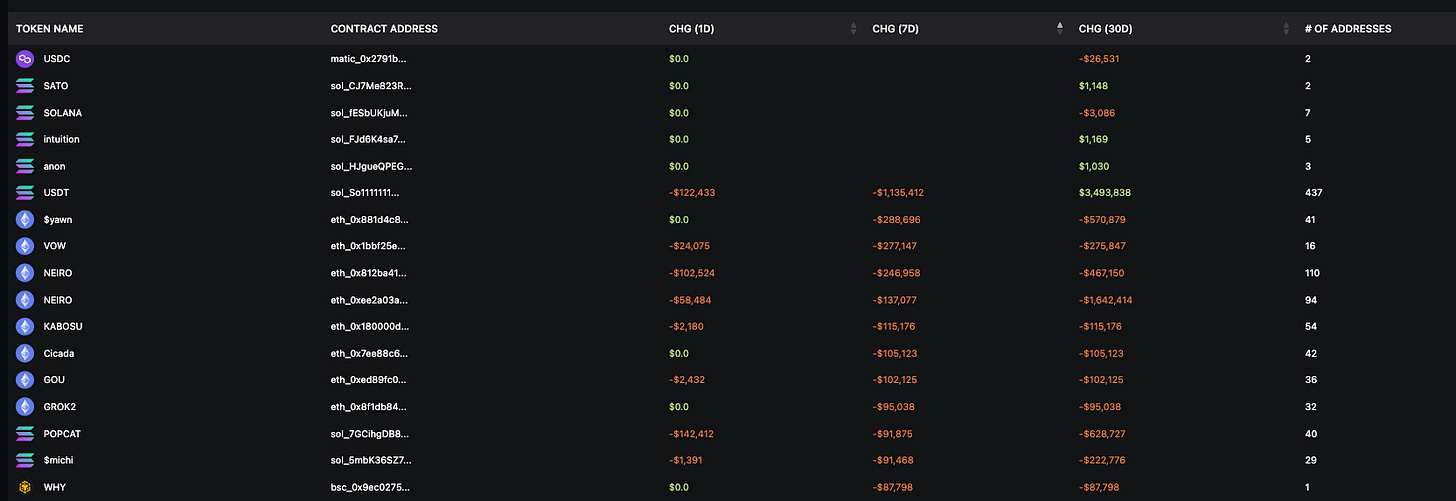1456x501 pixels.
Task: Open contract address matic_0x2791b...
Action: [369, 59]
